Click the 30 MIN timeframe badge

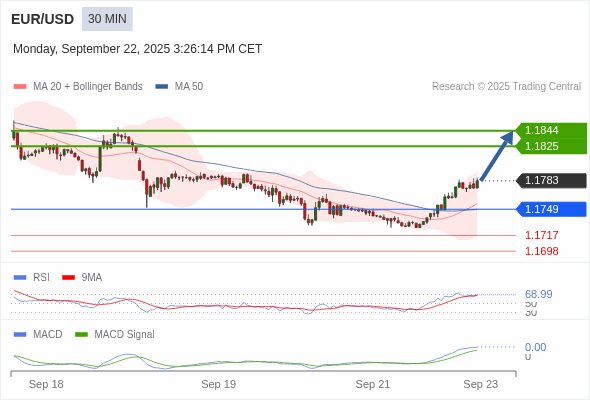[x=107, y=19]
